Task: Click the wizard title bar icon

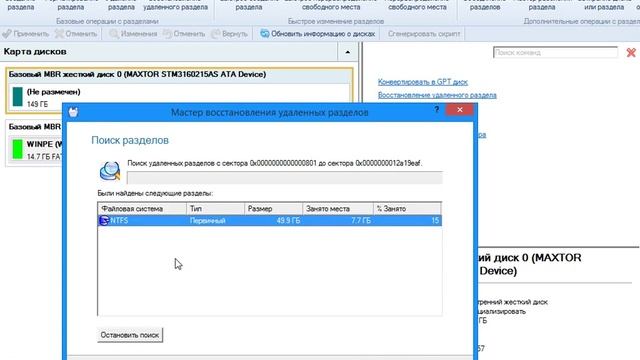Action: [73, 111]
